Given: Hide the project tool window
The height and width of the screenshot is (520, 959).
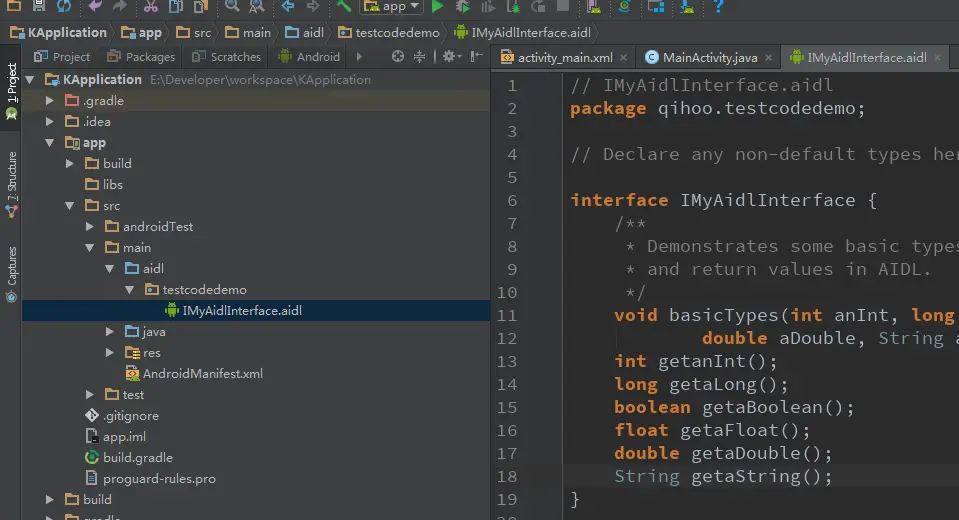Looking at the screenshot, I should click(476, 56).
